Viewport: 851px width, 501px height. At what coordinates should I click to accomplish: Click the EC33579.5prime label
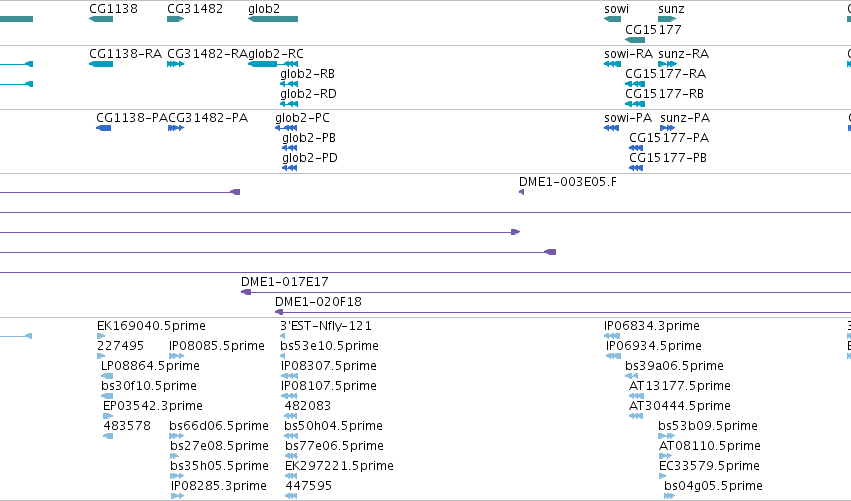709,466
